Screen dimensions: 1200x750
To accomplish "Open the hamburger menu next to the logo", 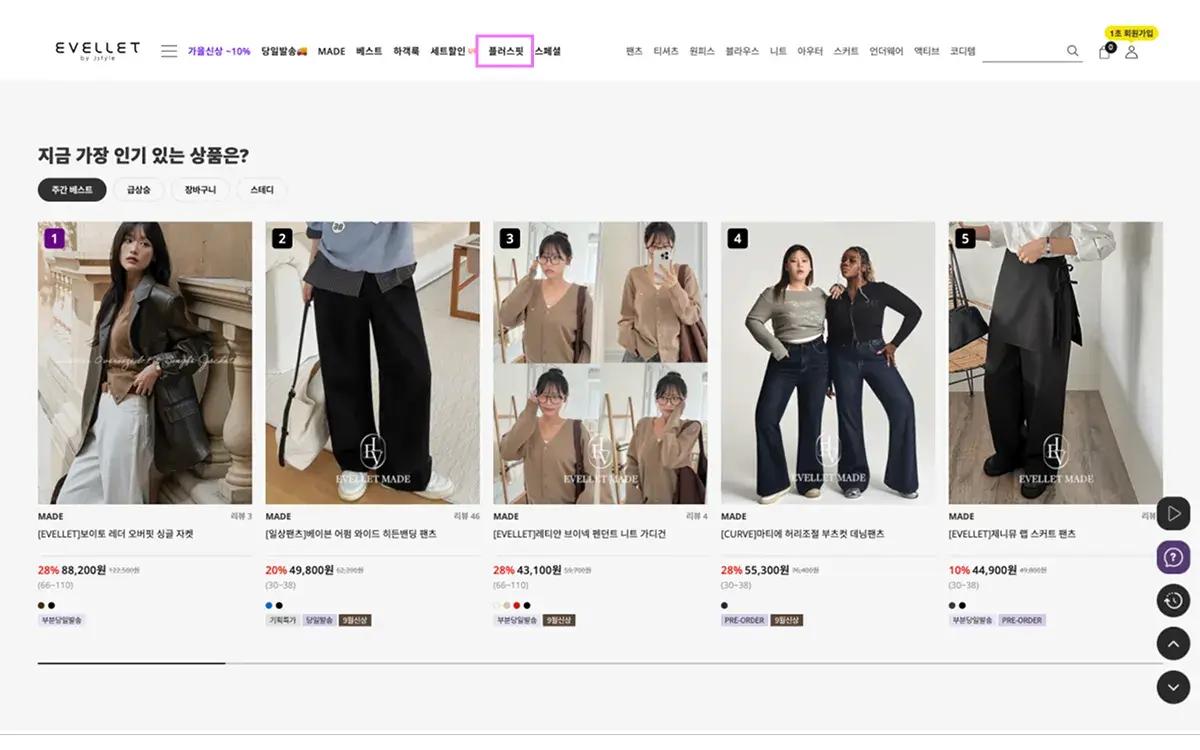I will point(168,50).
